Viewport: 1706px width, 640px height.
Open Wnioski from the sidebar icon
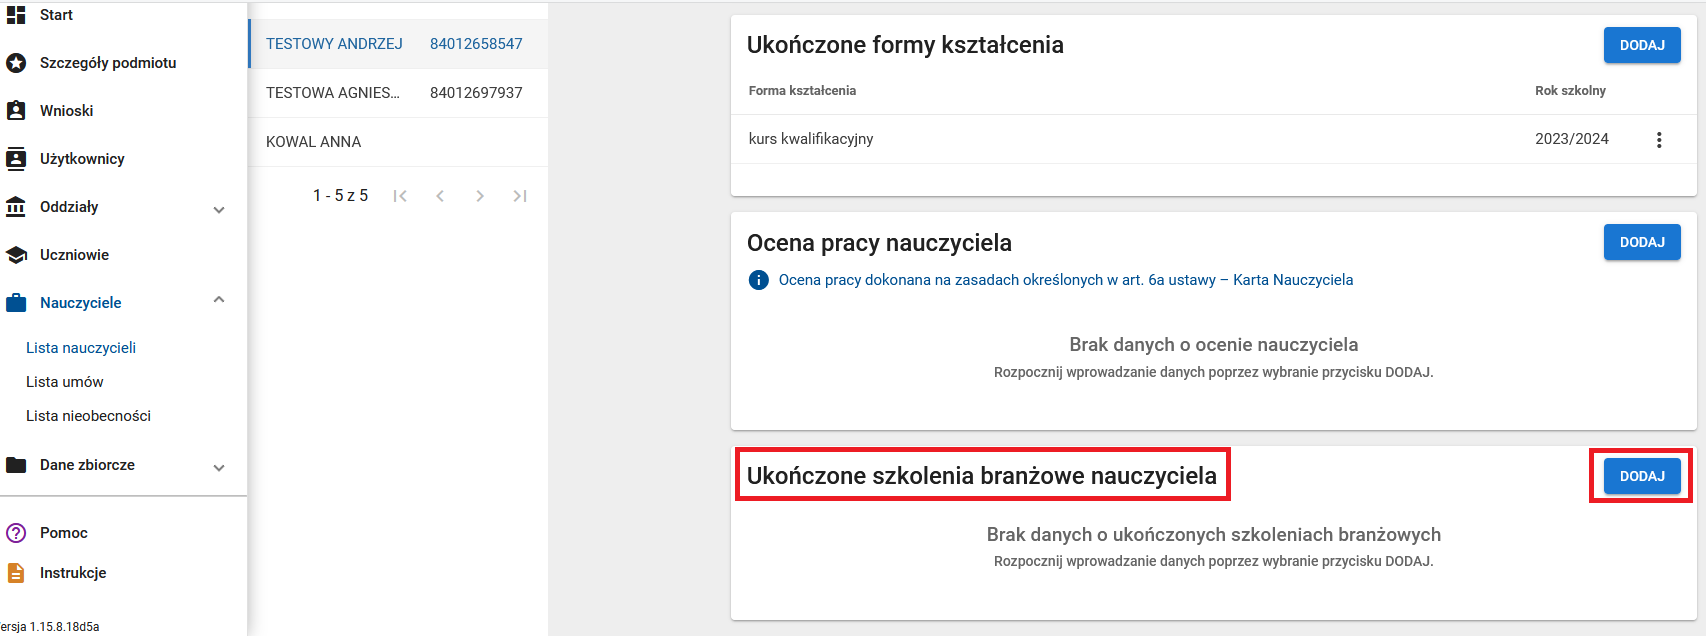18,110
